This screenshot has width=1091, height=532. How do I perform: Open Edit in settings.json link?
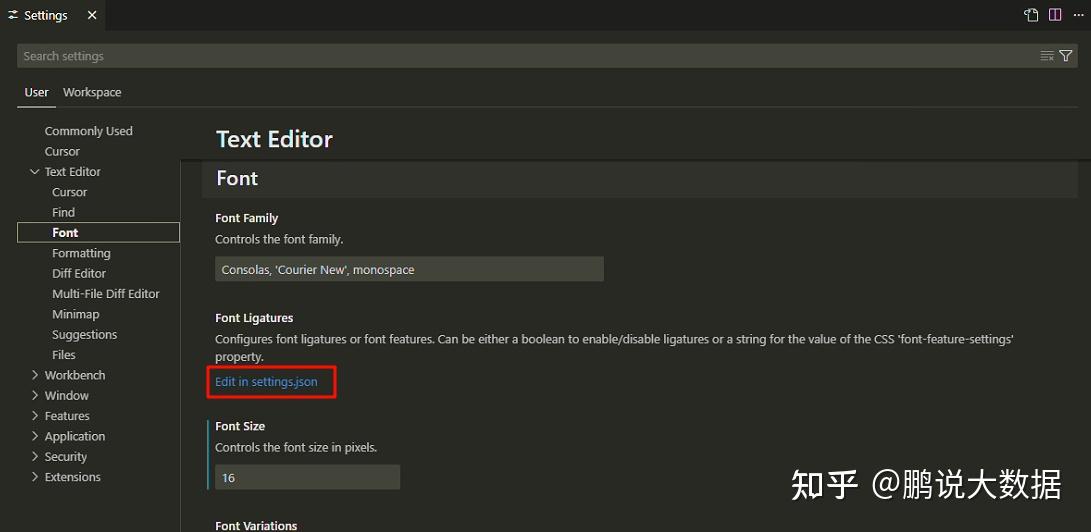(x=266, y=382)
